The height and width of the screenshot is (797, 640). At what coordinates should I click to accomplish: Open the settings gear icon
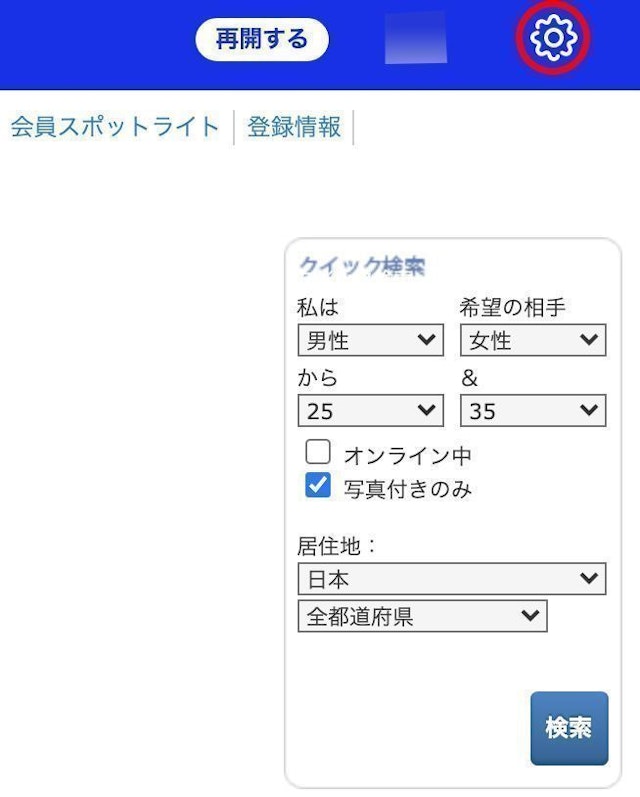(553, 38)
